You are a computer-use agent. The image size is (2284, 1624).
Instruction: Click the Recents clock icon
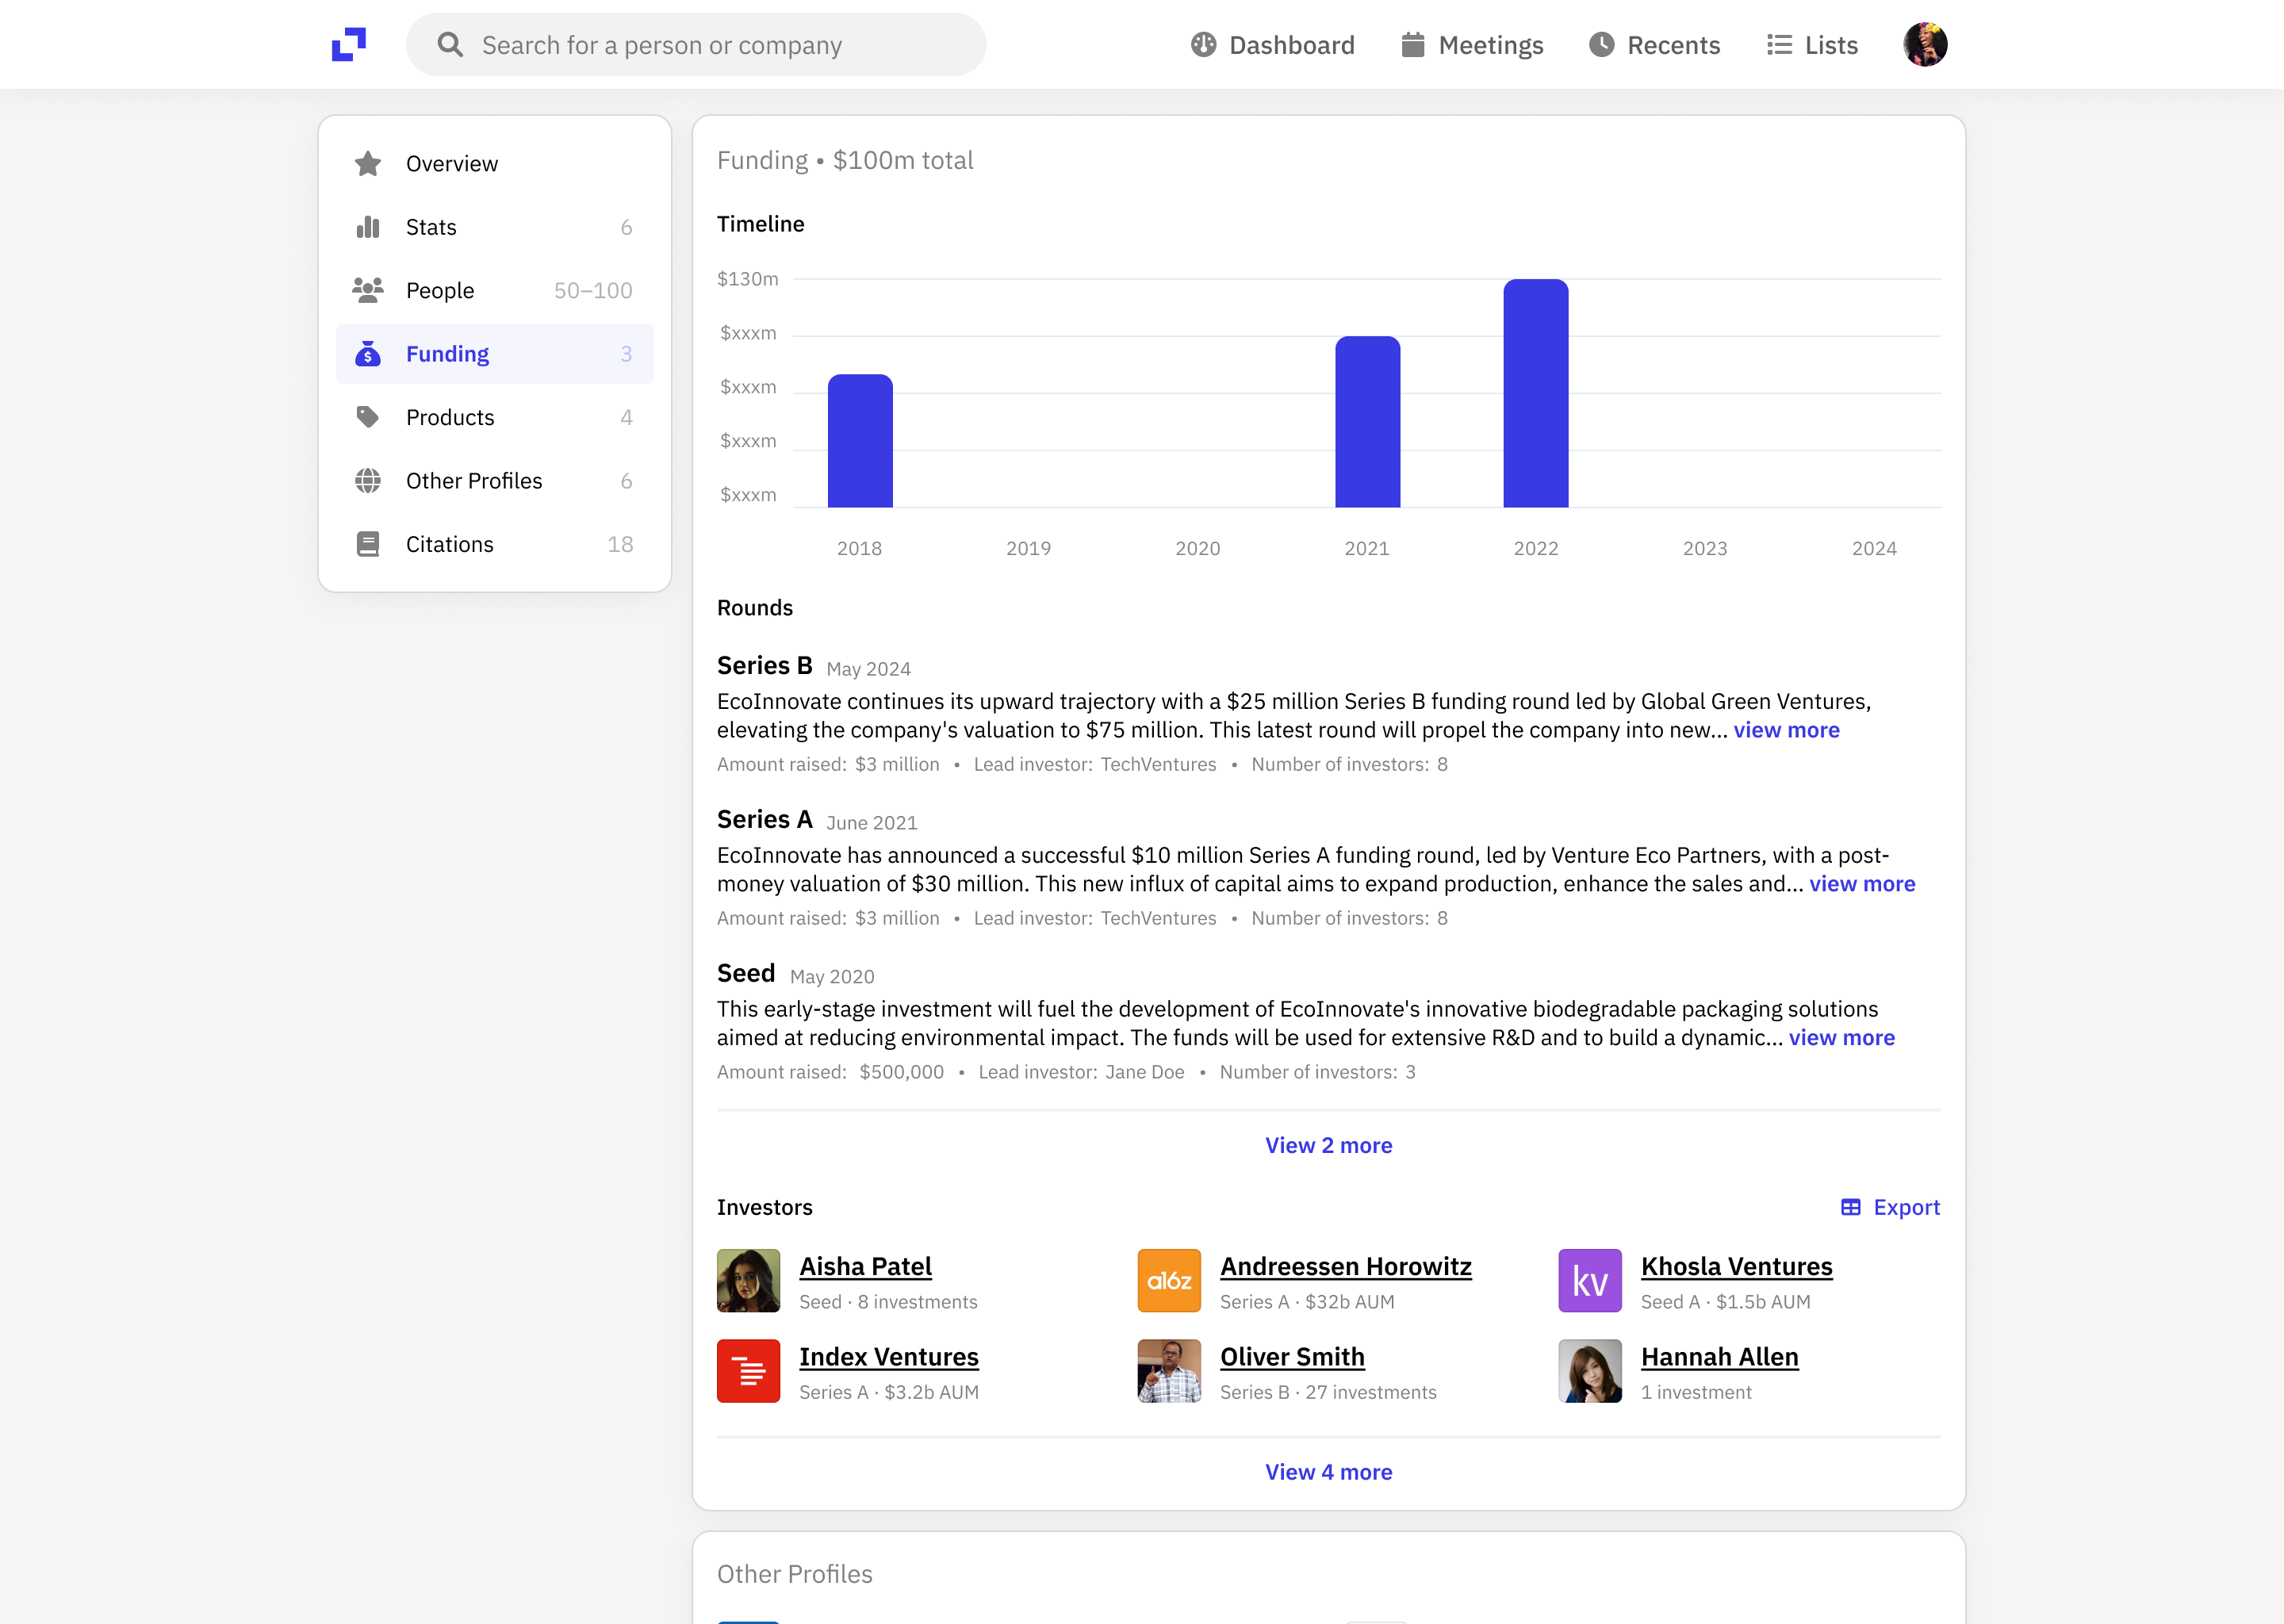pyautogui.click(x=1601, y=45)
